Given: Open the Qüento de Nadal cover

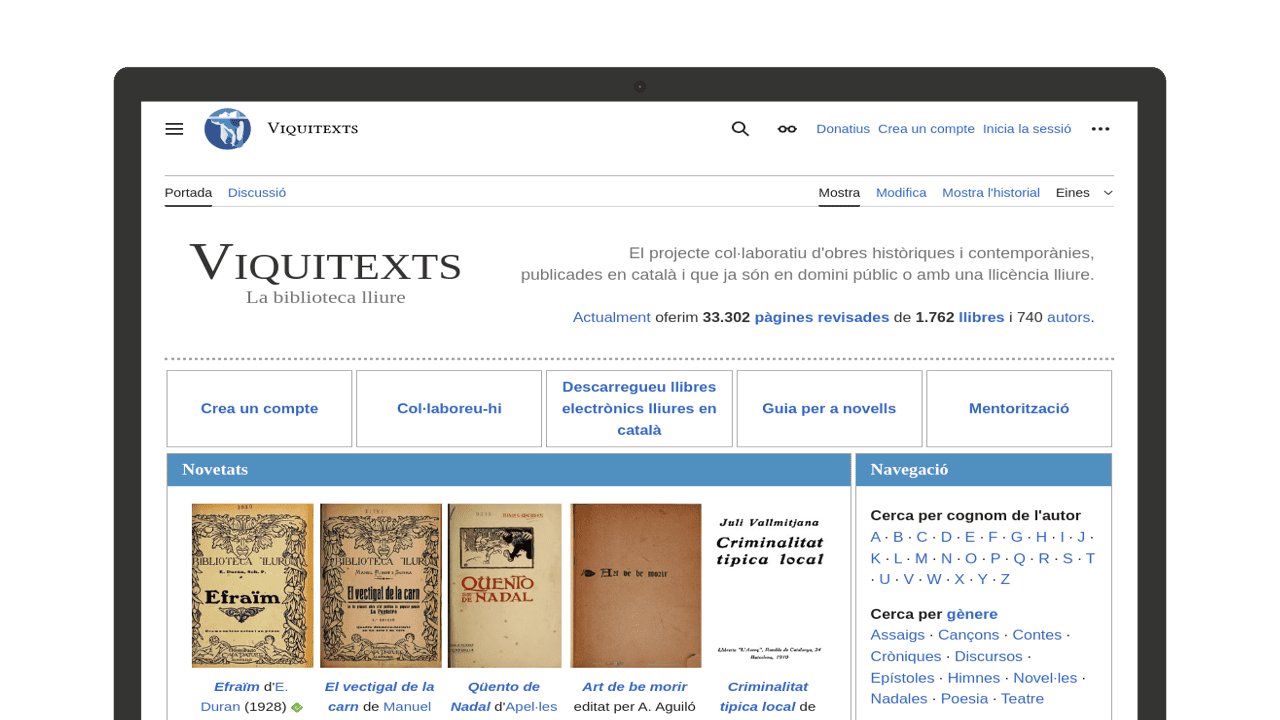Looking at the screenshot, I should coord(505,585).
